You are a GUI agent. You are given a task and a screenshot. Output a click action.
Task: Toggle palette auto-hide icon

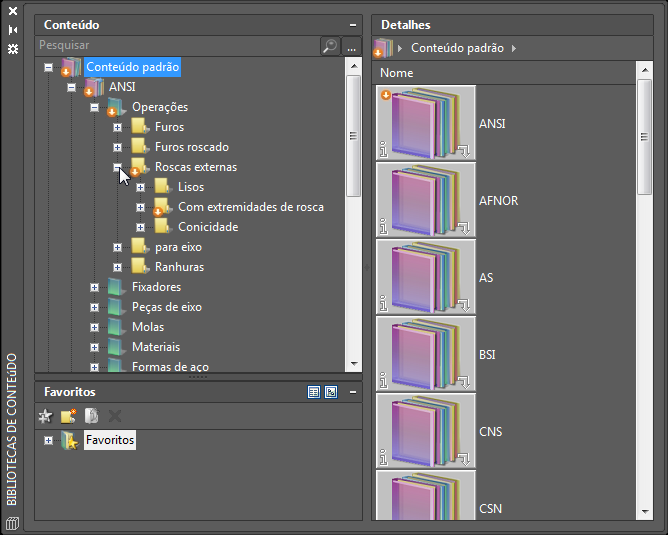point(13,30)
